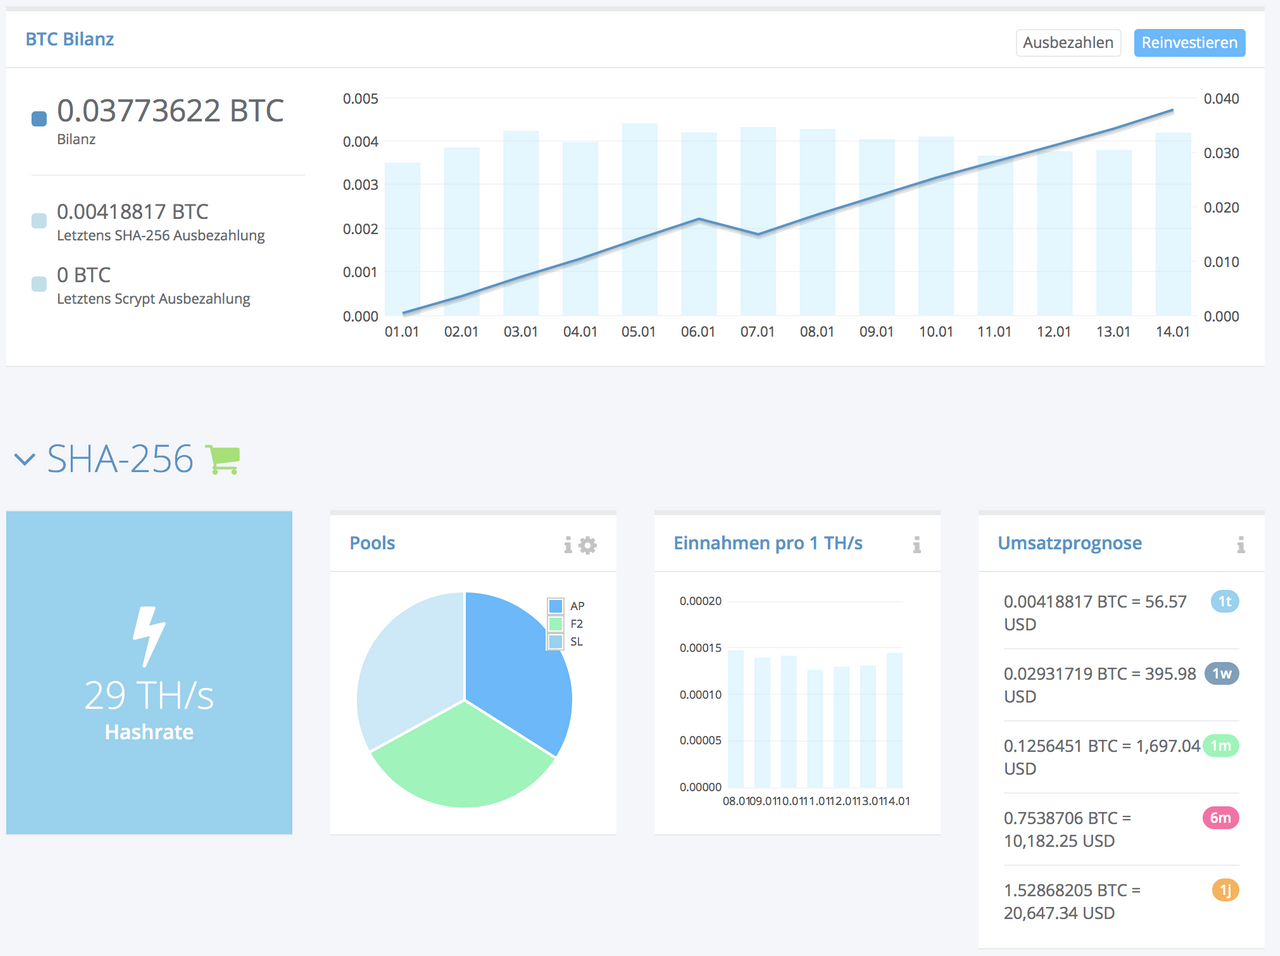Screen dimensions: 1280x956
Task: Toggle Letztens SHA-256 Ausbezahlung legend marker
Action: [39, 221]
